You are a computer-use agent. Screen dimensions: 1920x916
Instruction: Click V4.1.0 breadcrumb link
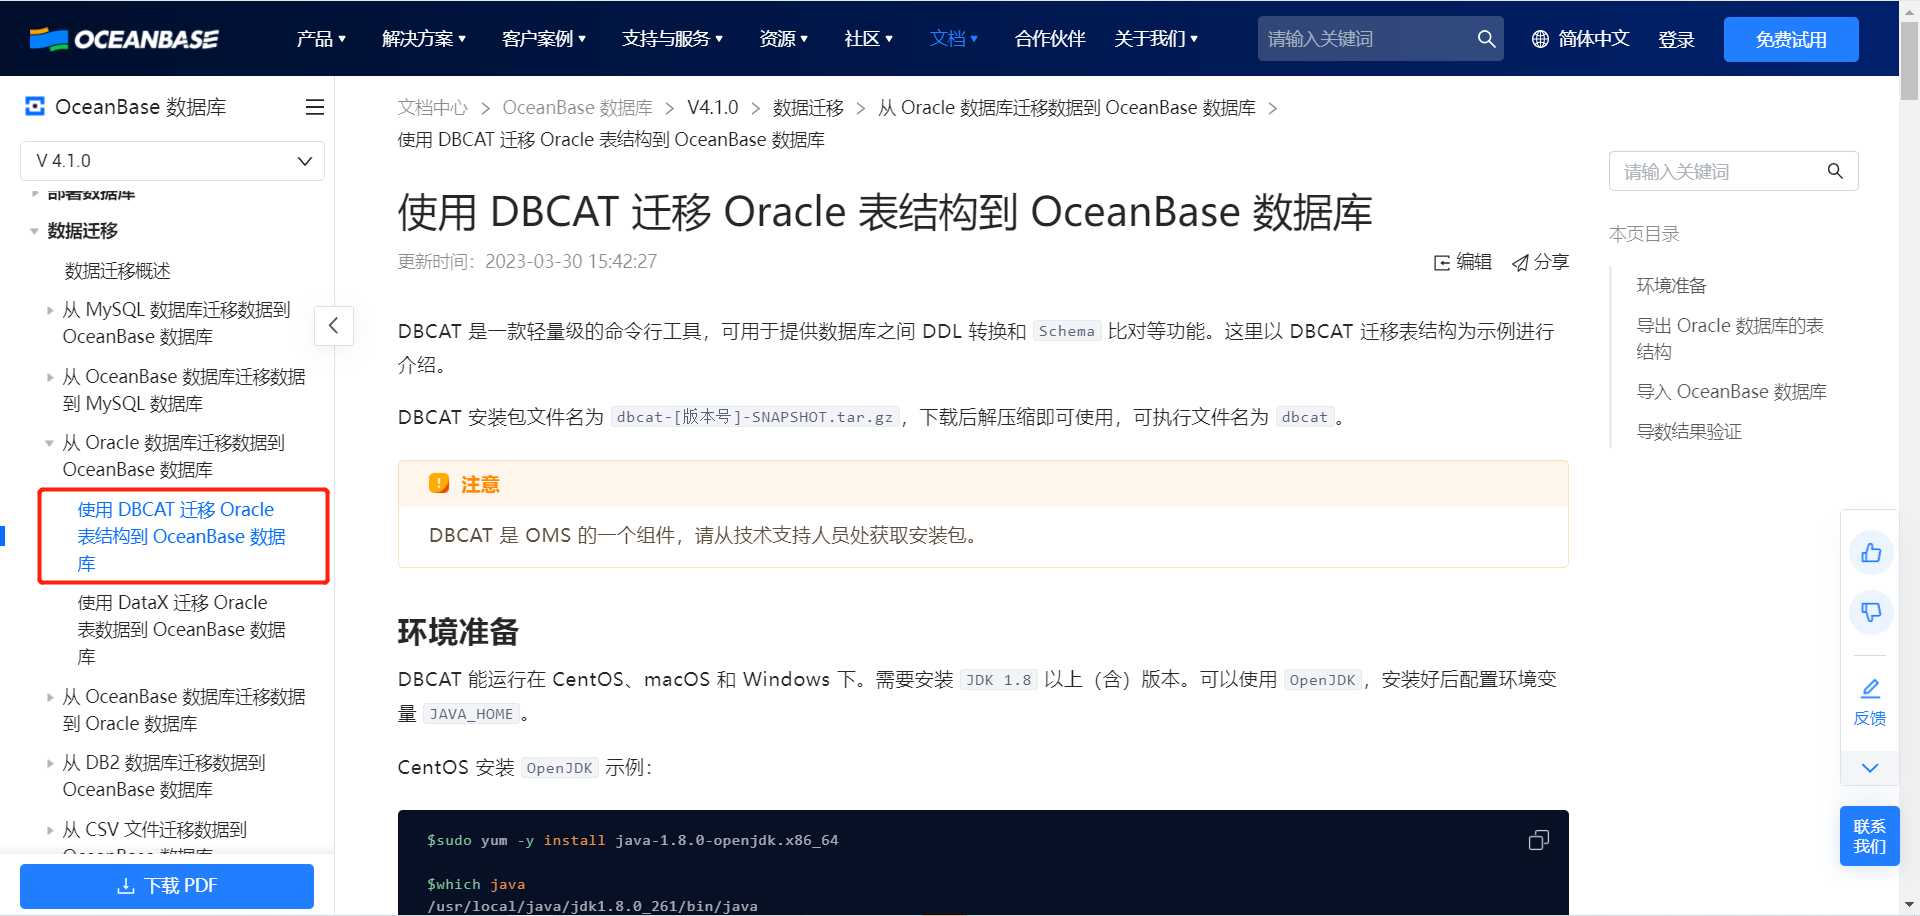[713, 108]
